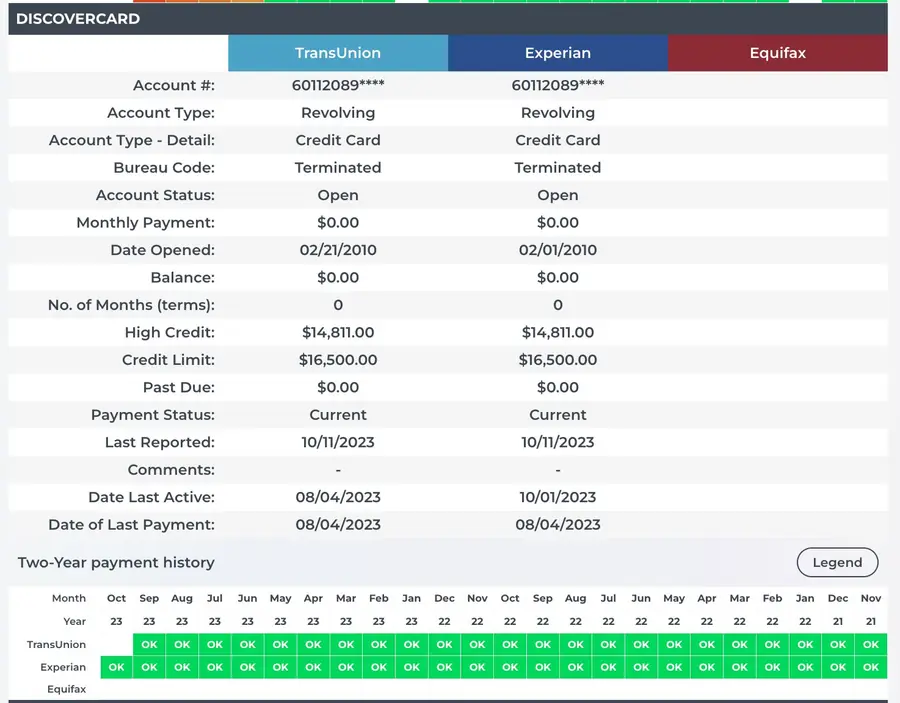
Task: Click the Equifax row label in payment history
Action: tap(67, 689)
